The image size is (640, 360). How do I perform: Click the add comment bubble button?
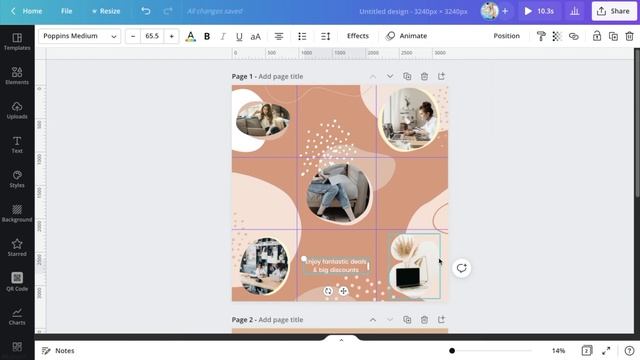pos(461,268)
